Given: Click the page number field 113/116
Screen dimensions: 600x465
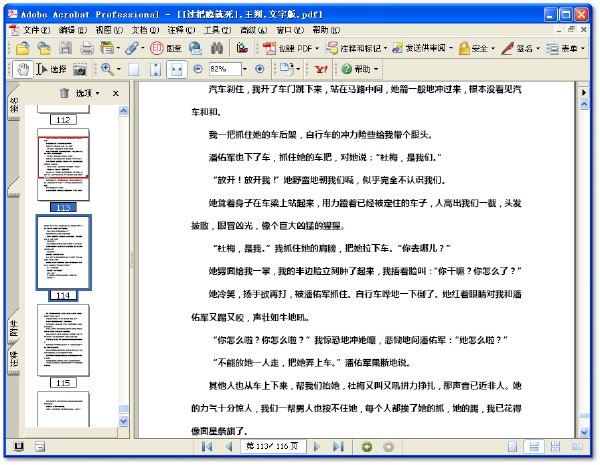Looking at the screenshot, I should pyautogui.click(x=273, y=446).
